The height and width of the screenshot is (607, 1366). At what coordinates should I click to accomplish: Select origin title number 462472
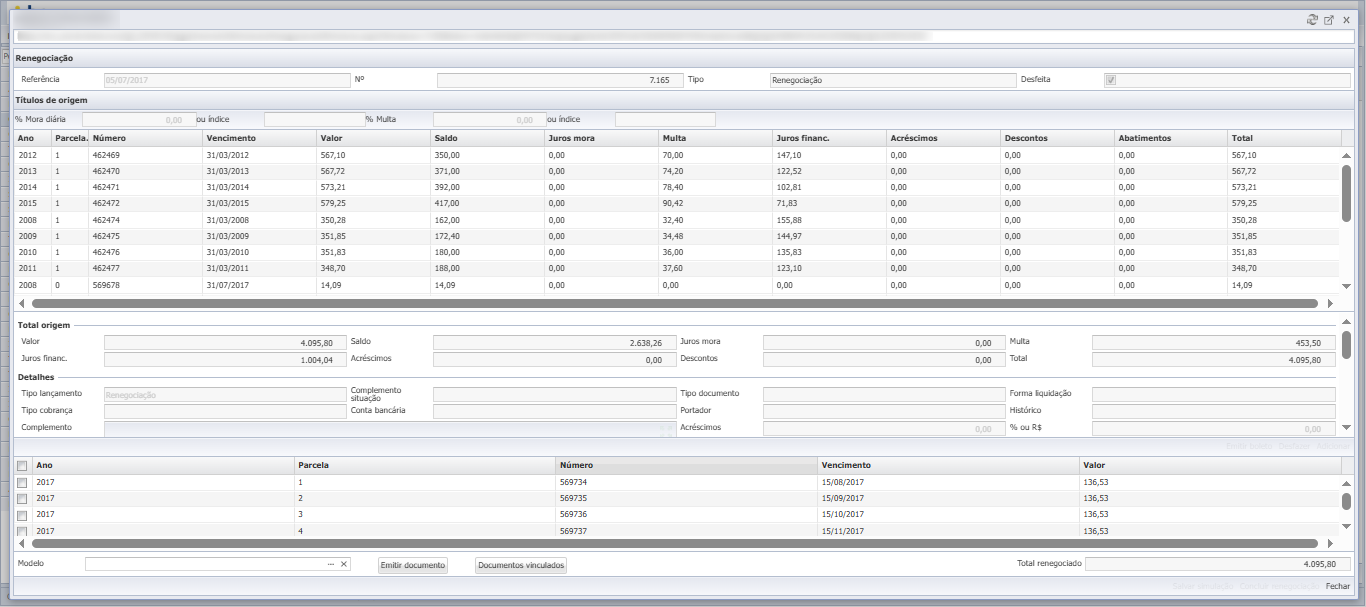tap(106, 203)
